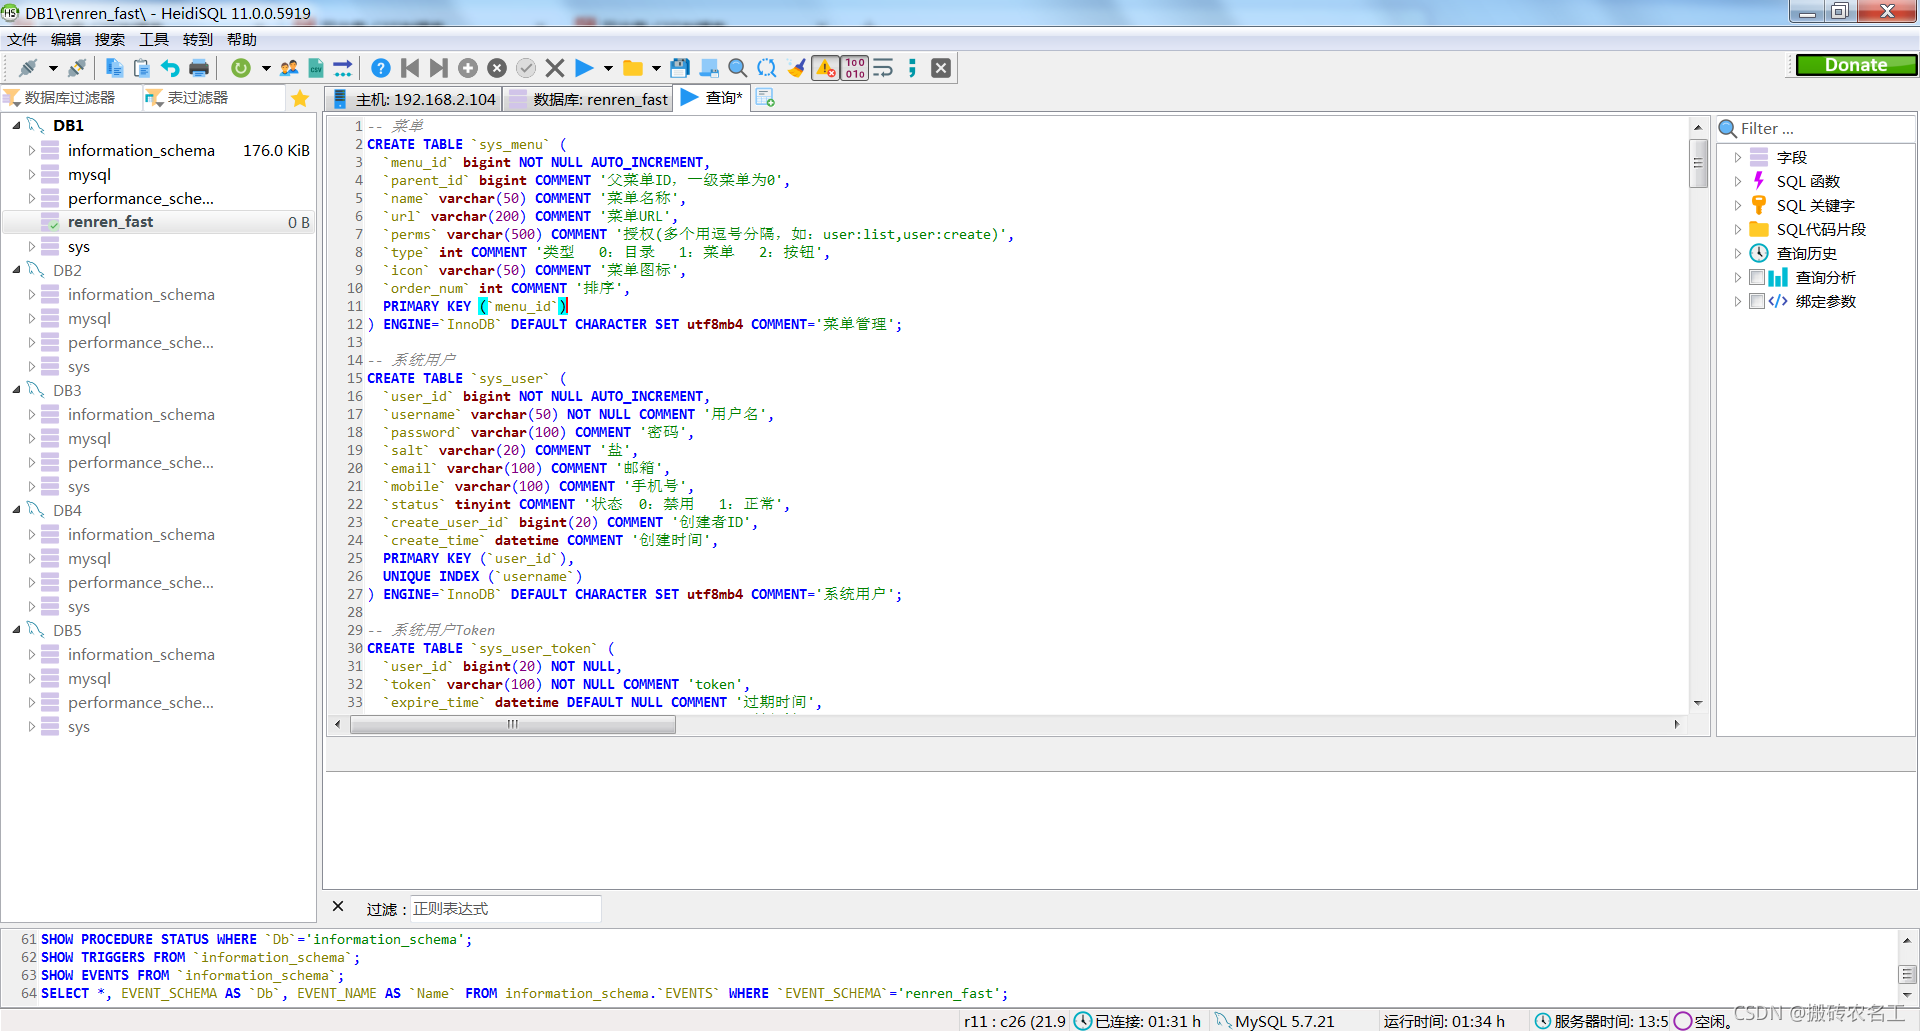Add a new query tab icon
This screenshot has height=1031, width=1920.
pos(765,97)
